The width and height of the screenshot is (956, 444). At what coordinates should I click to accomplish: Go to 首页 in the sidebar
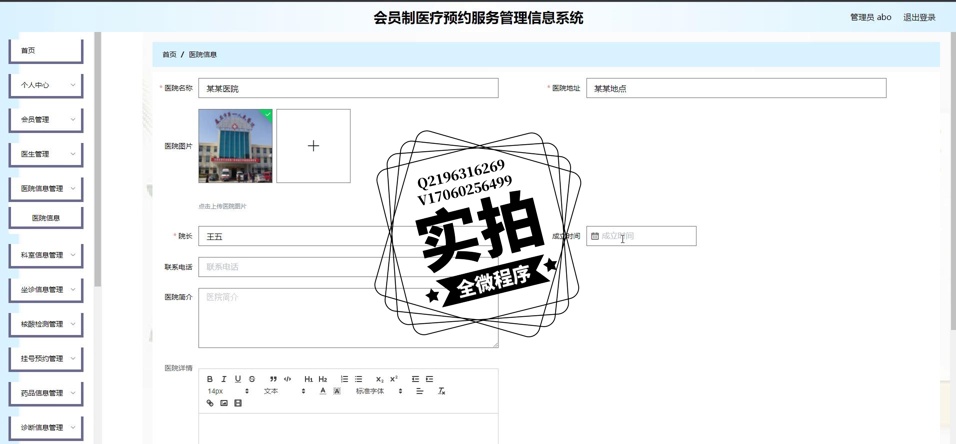tap(46, 51)
